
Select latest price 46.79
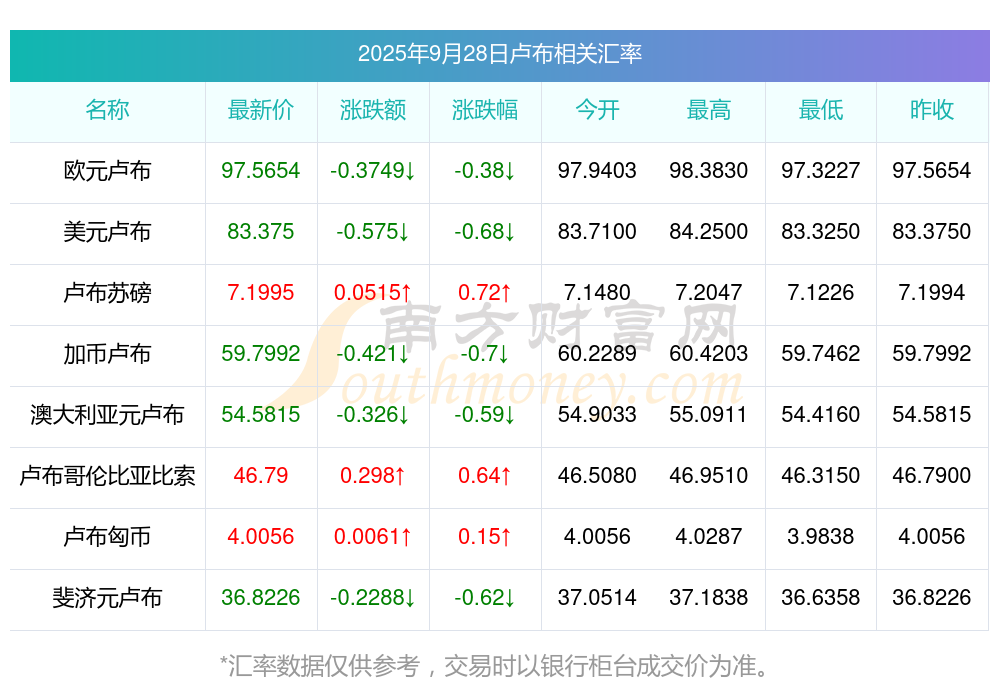coord(261,476)
